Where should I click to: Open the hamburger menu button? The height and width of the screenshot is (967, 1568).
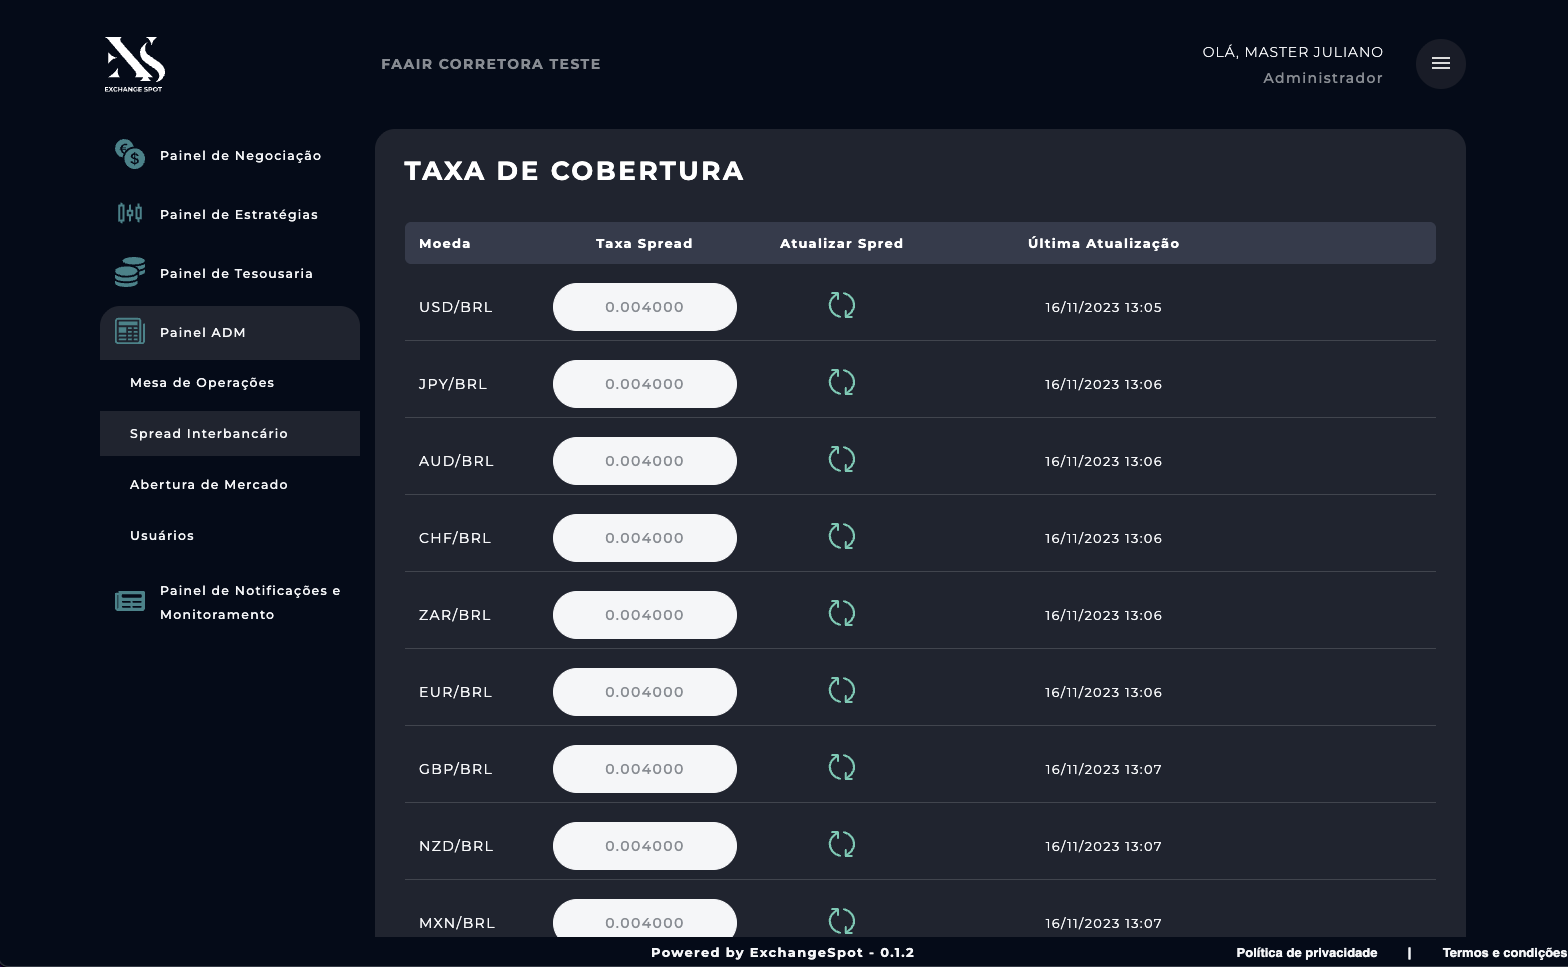[1440, 64]
